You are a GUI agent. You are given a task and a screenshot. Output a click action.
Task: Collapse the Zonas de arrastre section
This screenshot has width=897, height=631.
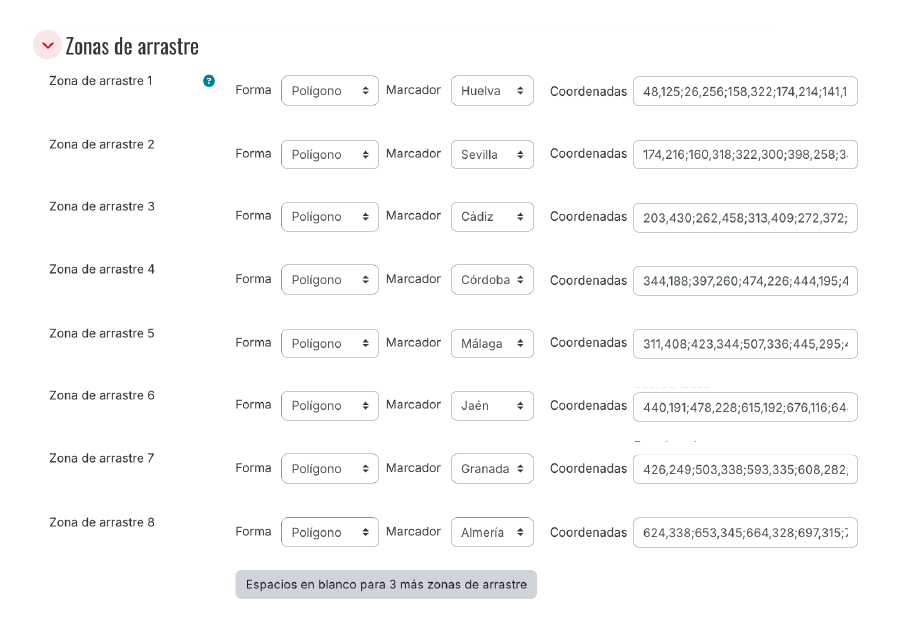pos(47,46)
